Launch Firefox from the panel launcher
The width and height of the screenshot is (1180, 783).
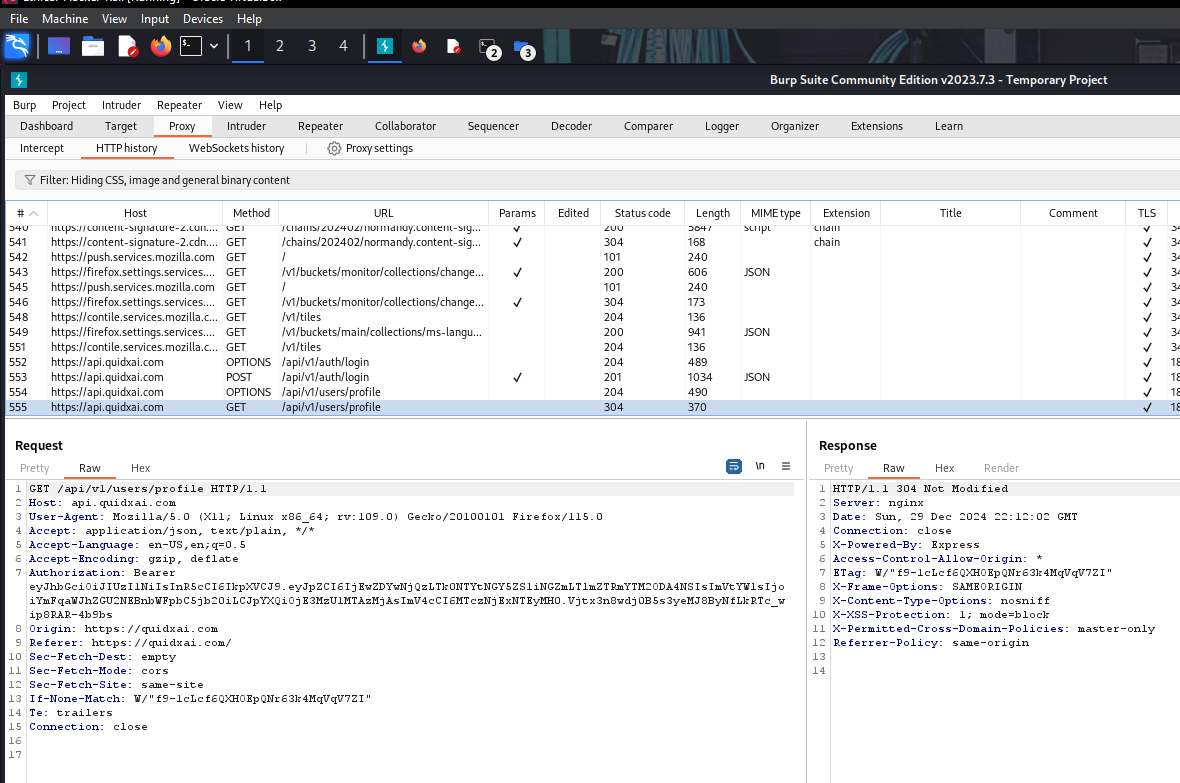point(160,47)
